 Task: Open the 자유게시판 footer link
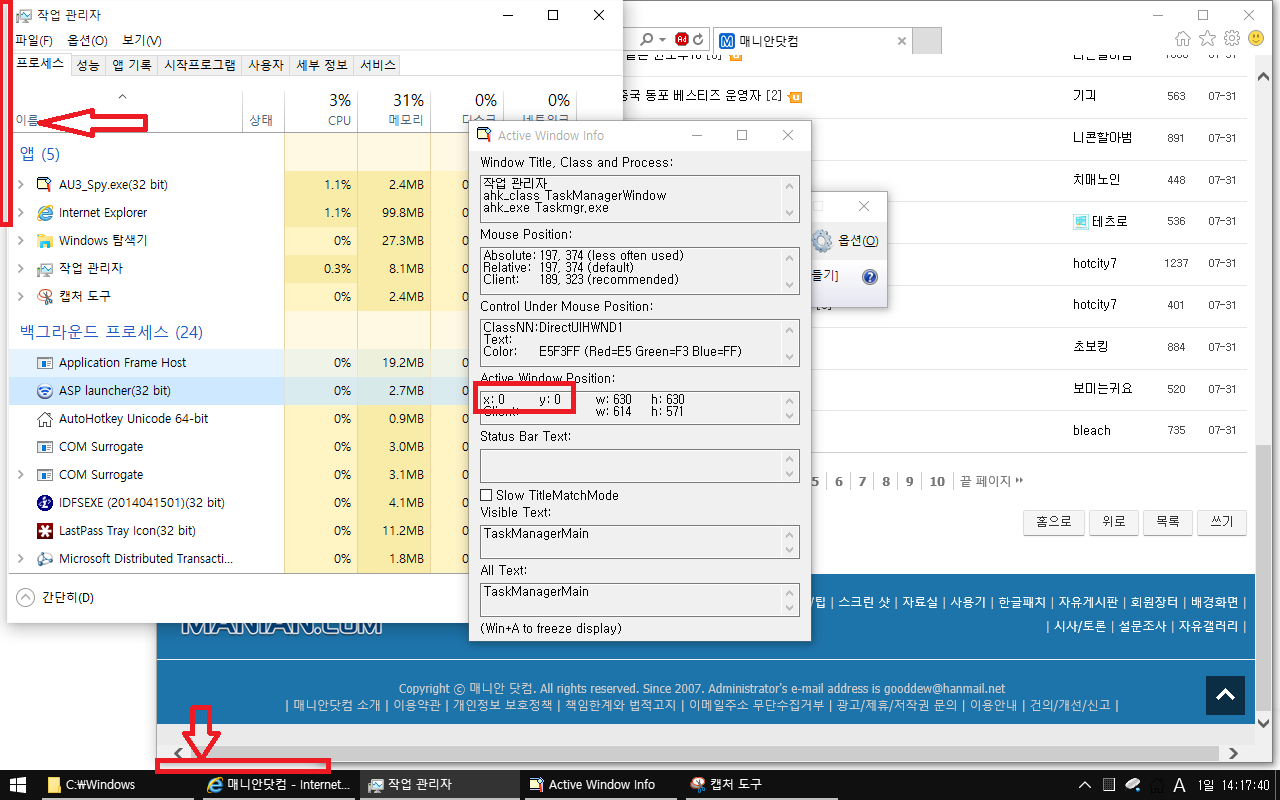[1090, 602]
